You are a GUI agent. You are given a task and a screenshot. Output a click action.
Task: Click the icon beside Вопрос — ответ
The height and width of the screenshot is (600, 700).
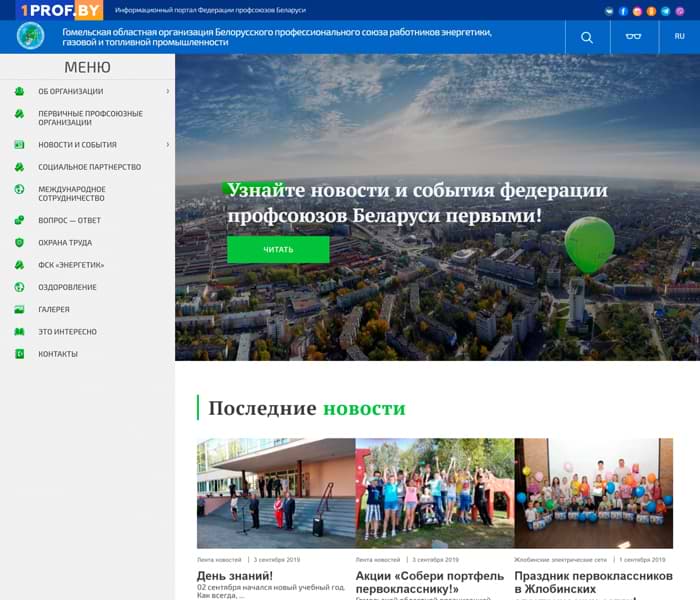click(19, 220)
